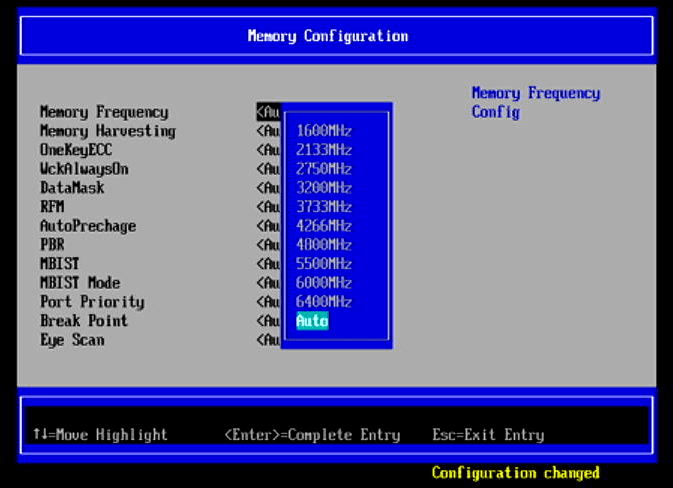Click the Memory Harvesting setting label
The width and height of the screenshot is (673, 488).
coord(108,131)
